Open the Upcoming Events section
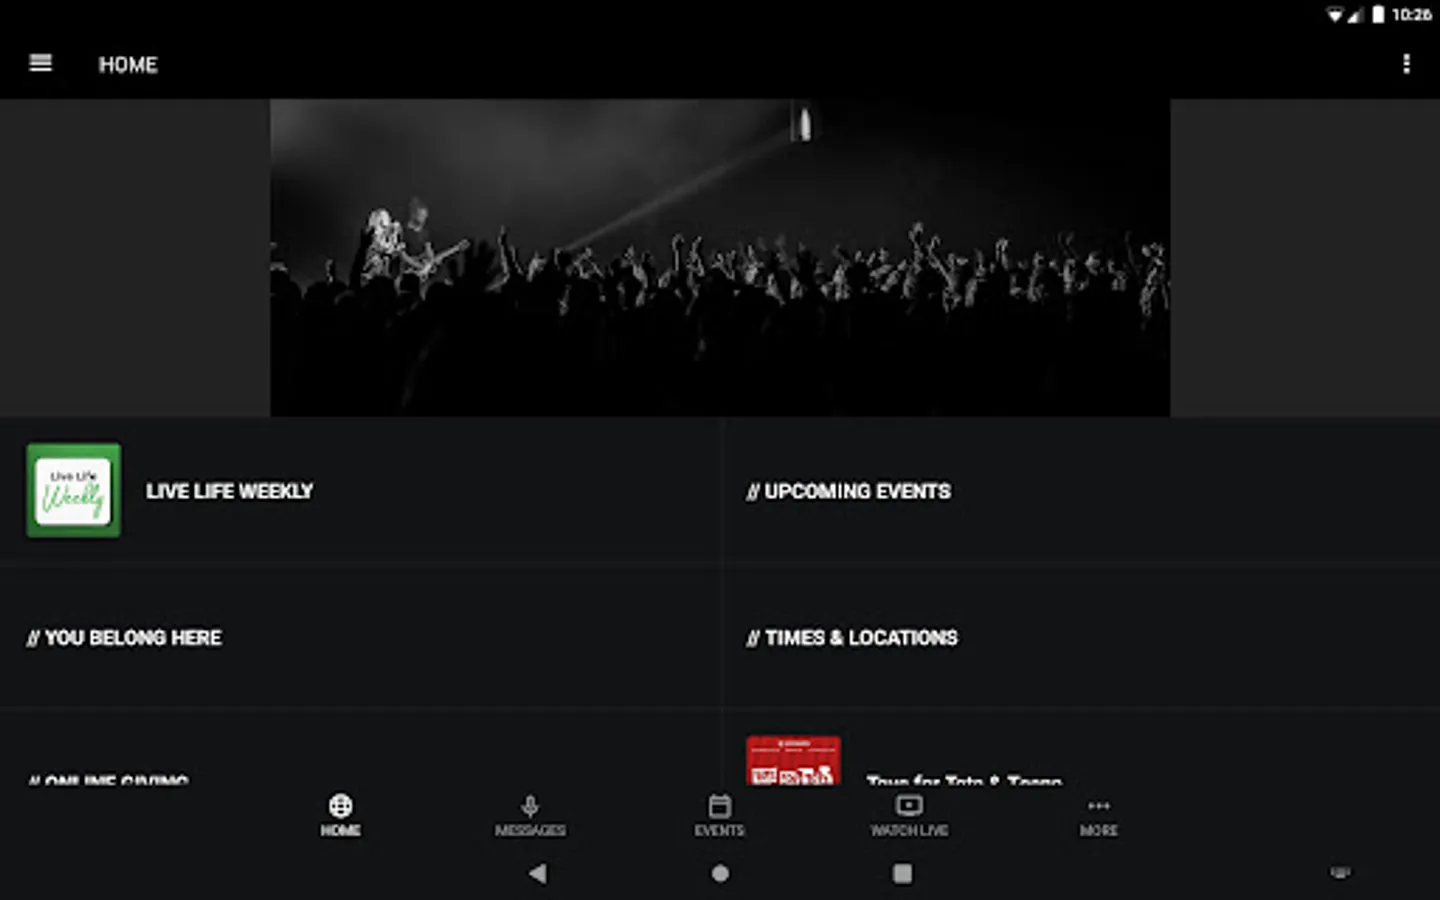This screenshot has height=900, width=1440. [x=1081, y=491]
